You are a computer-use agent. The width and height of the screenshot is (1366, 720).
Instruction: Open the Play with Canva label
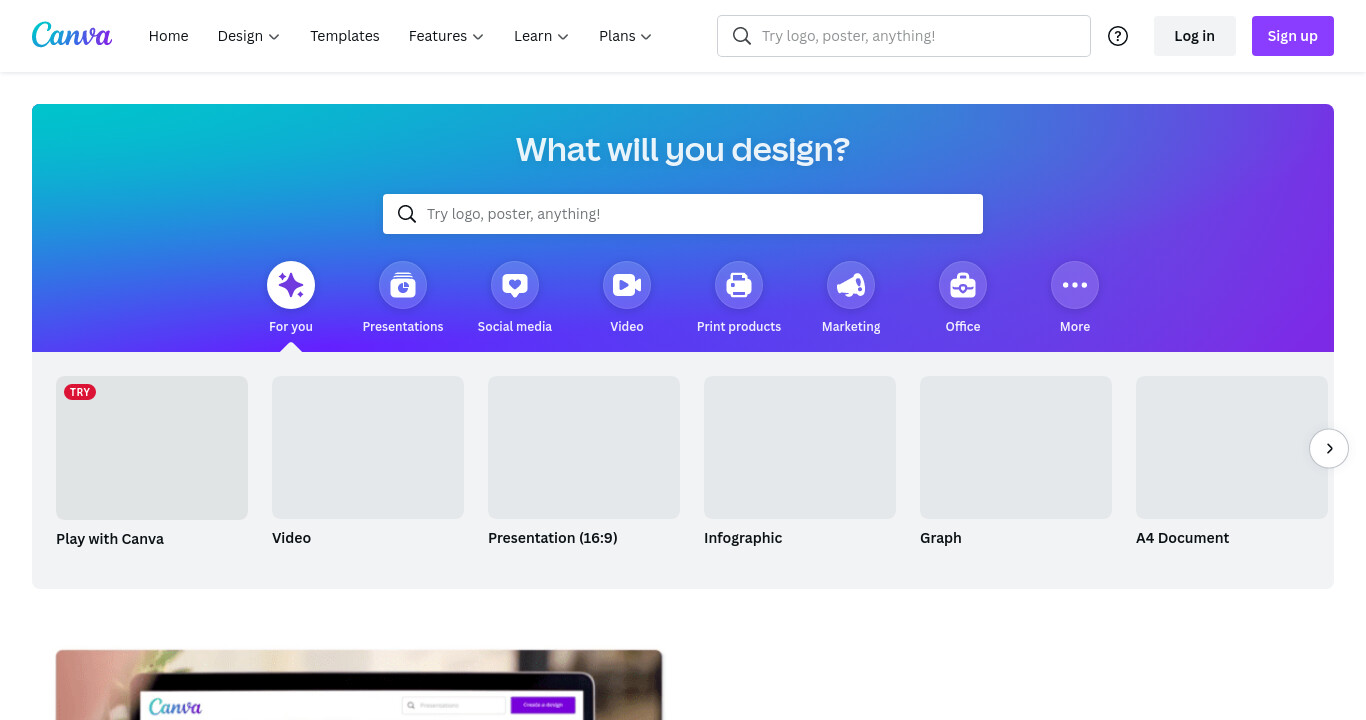pos(110,539)
